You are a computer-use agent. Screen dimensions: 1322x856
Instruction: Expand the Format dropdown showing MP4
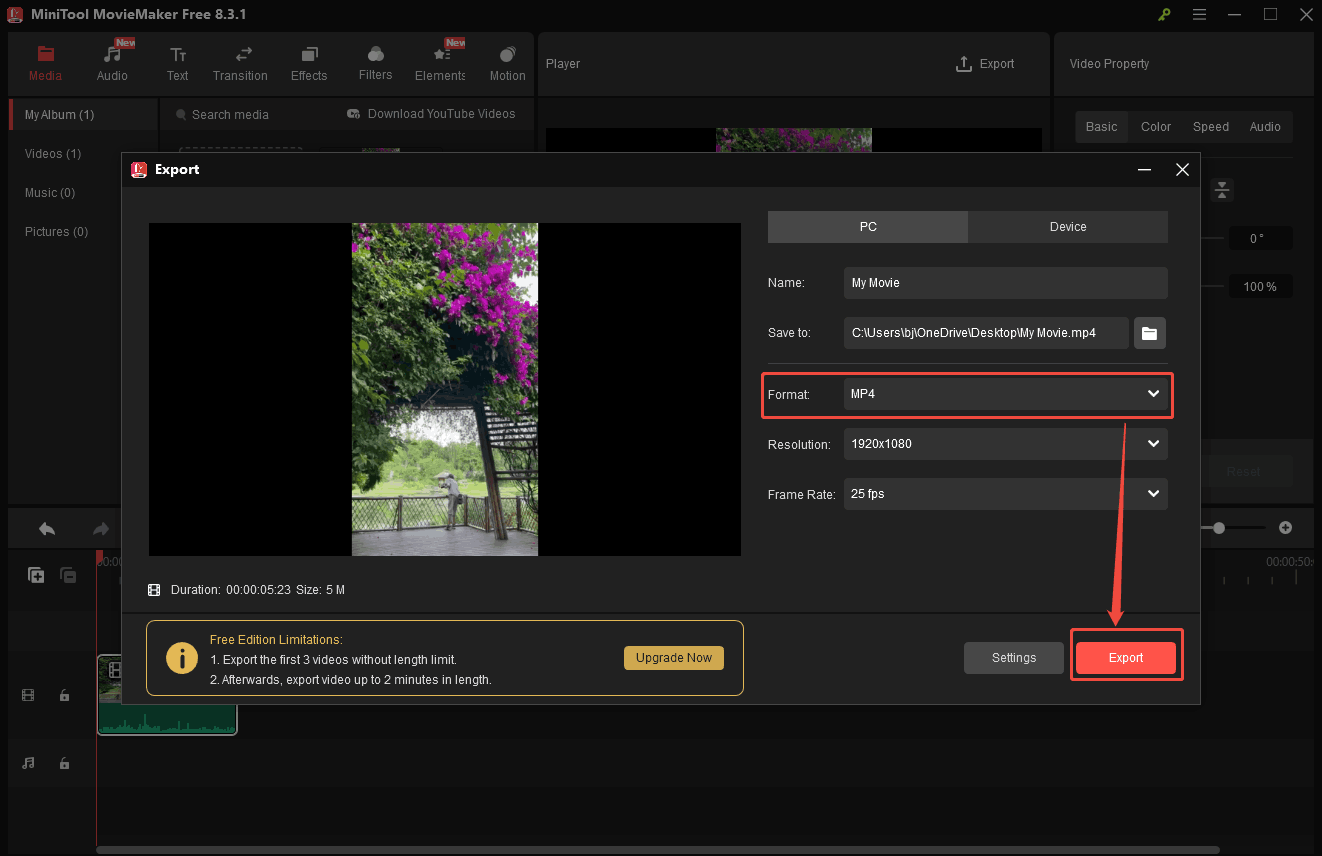[1005, 394]
